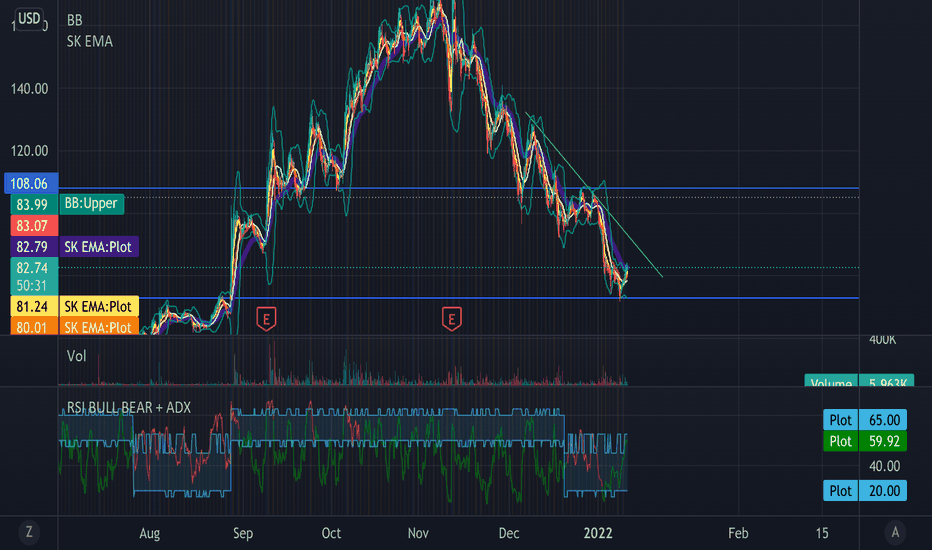Click the Dec label on time axis
Viewport: 932px width, 550px height.
click(x=509, y=533)
